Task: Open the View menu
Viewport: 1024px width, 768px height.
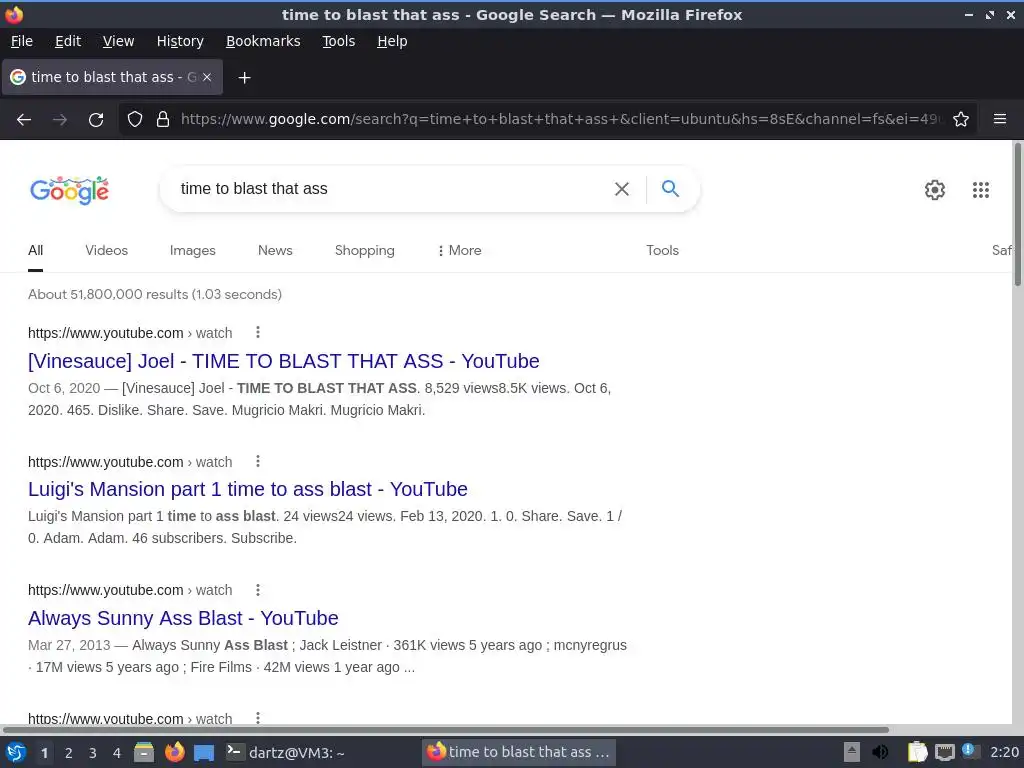Action: pyautogui.click(x=118, y=41)
